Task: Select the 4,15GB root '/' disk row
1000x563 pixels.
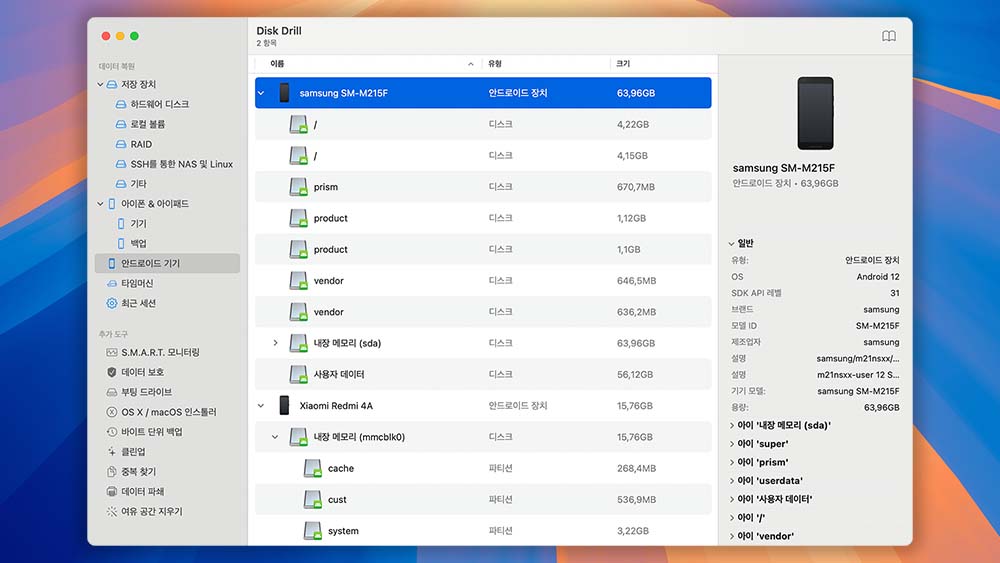Action: pos(483,156)
